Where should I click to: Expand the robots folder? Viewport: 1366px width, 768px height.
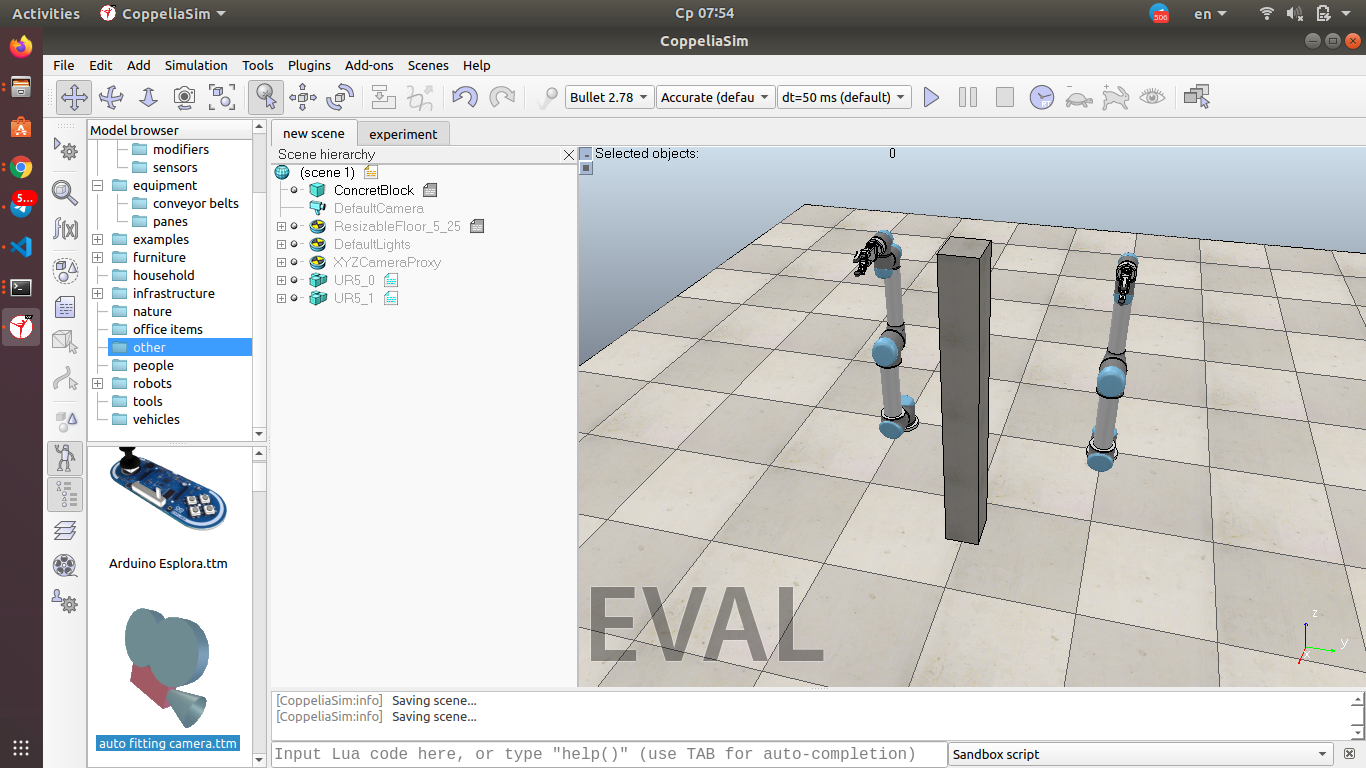97,383
